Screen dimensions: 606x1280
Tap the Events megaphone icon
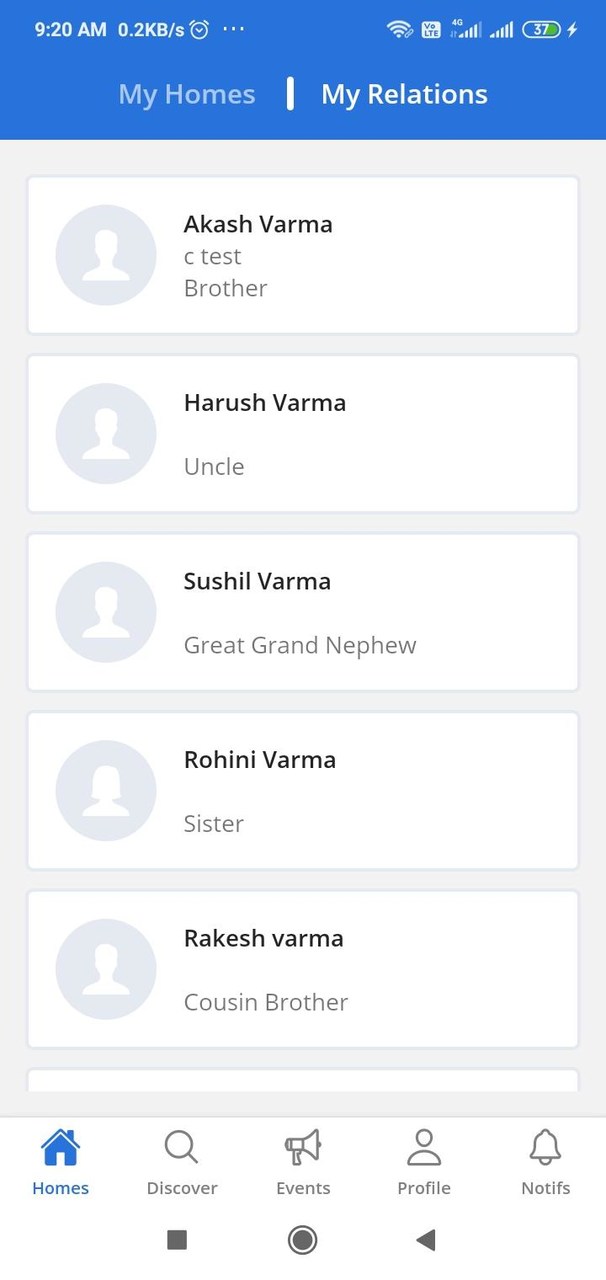click(302, 1148)
